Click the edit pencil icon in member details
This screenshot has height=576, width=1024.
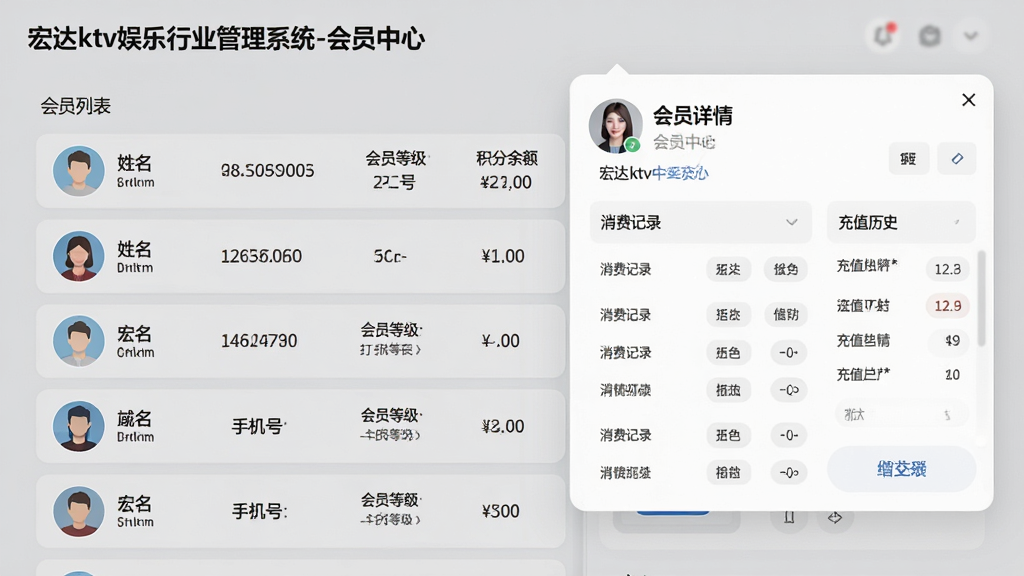point(957,159)
